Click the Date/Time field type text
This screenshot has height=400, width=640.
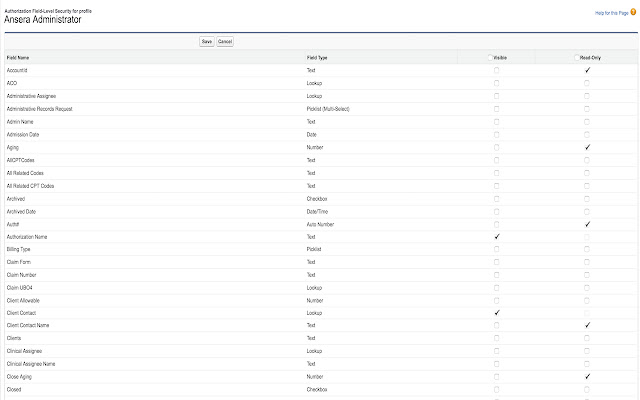(317, 212)
